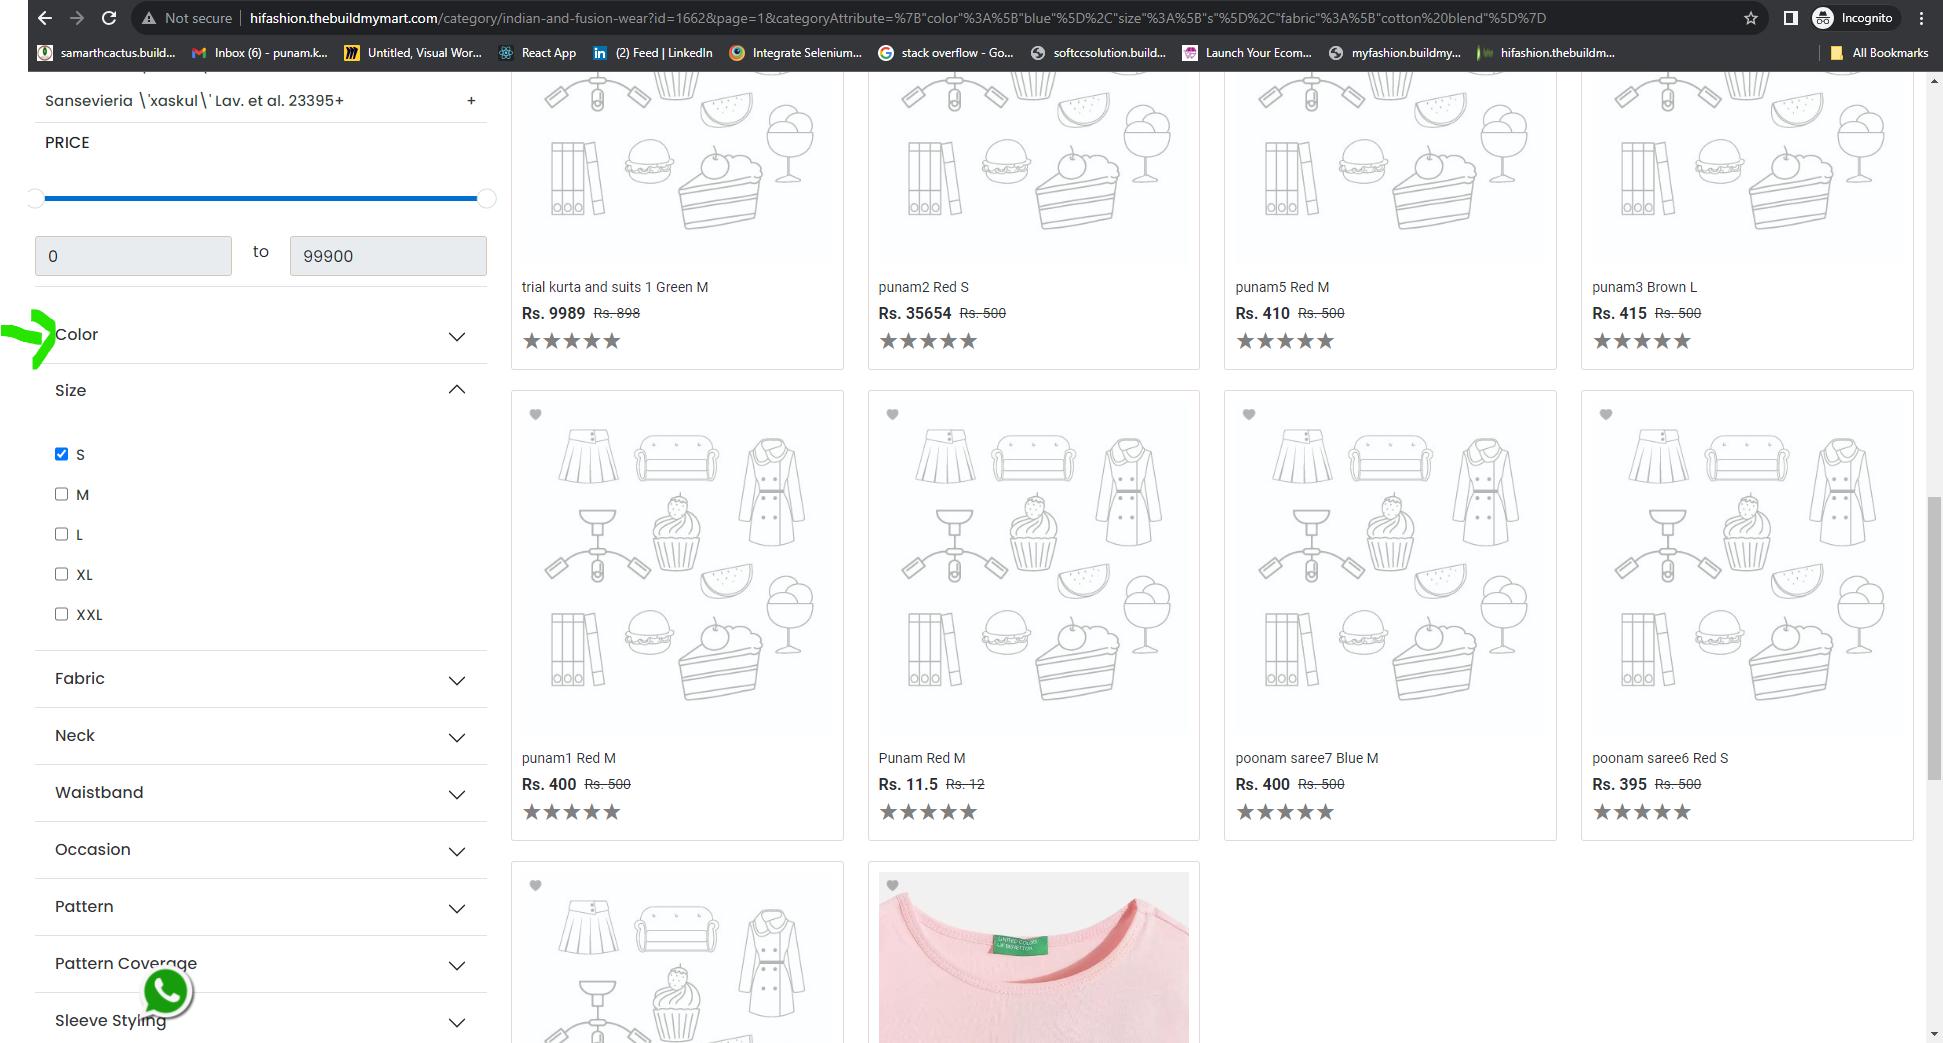Open the Incognito profile indicator
This screenshot has width=1943, height=1043.
[1853, 18]
